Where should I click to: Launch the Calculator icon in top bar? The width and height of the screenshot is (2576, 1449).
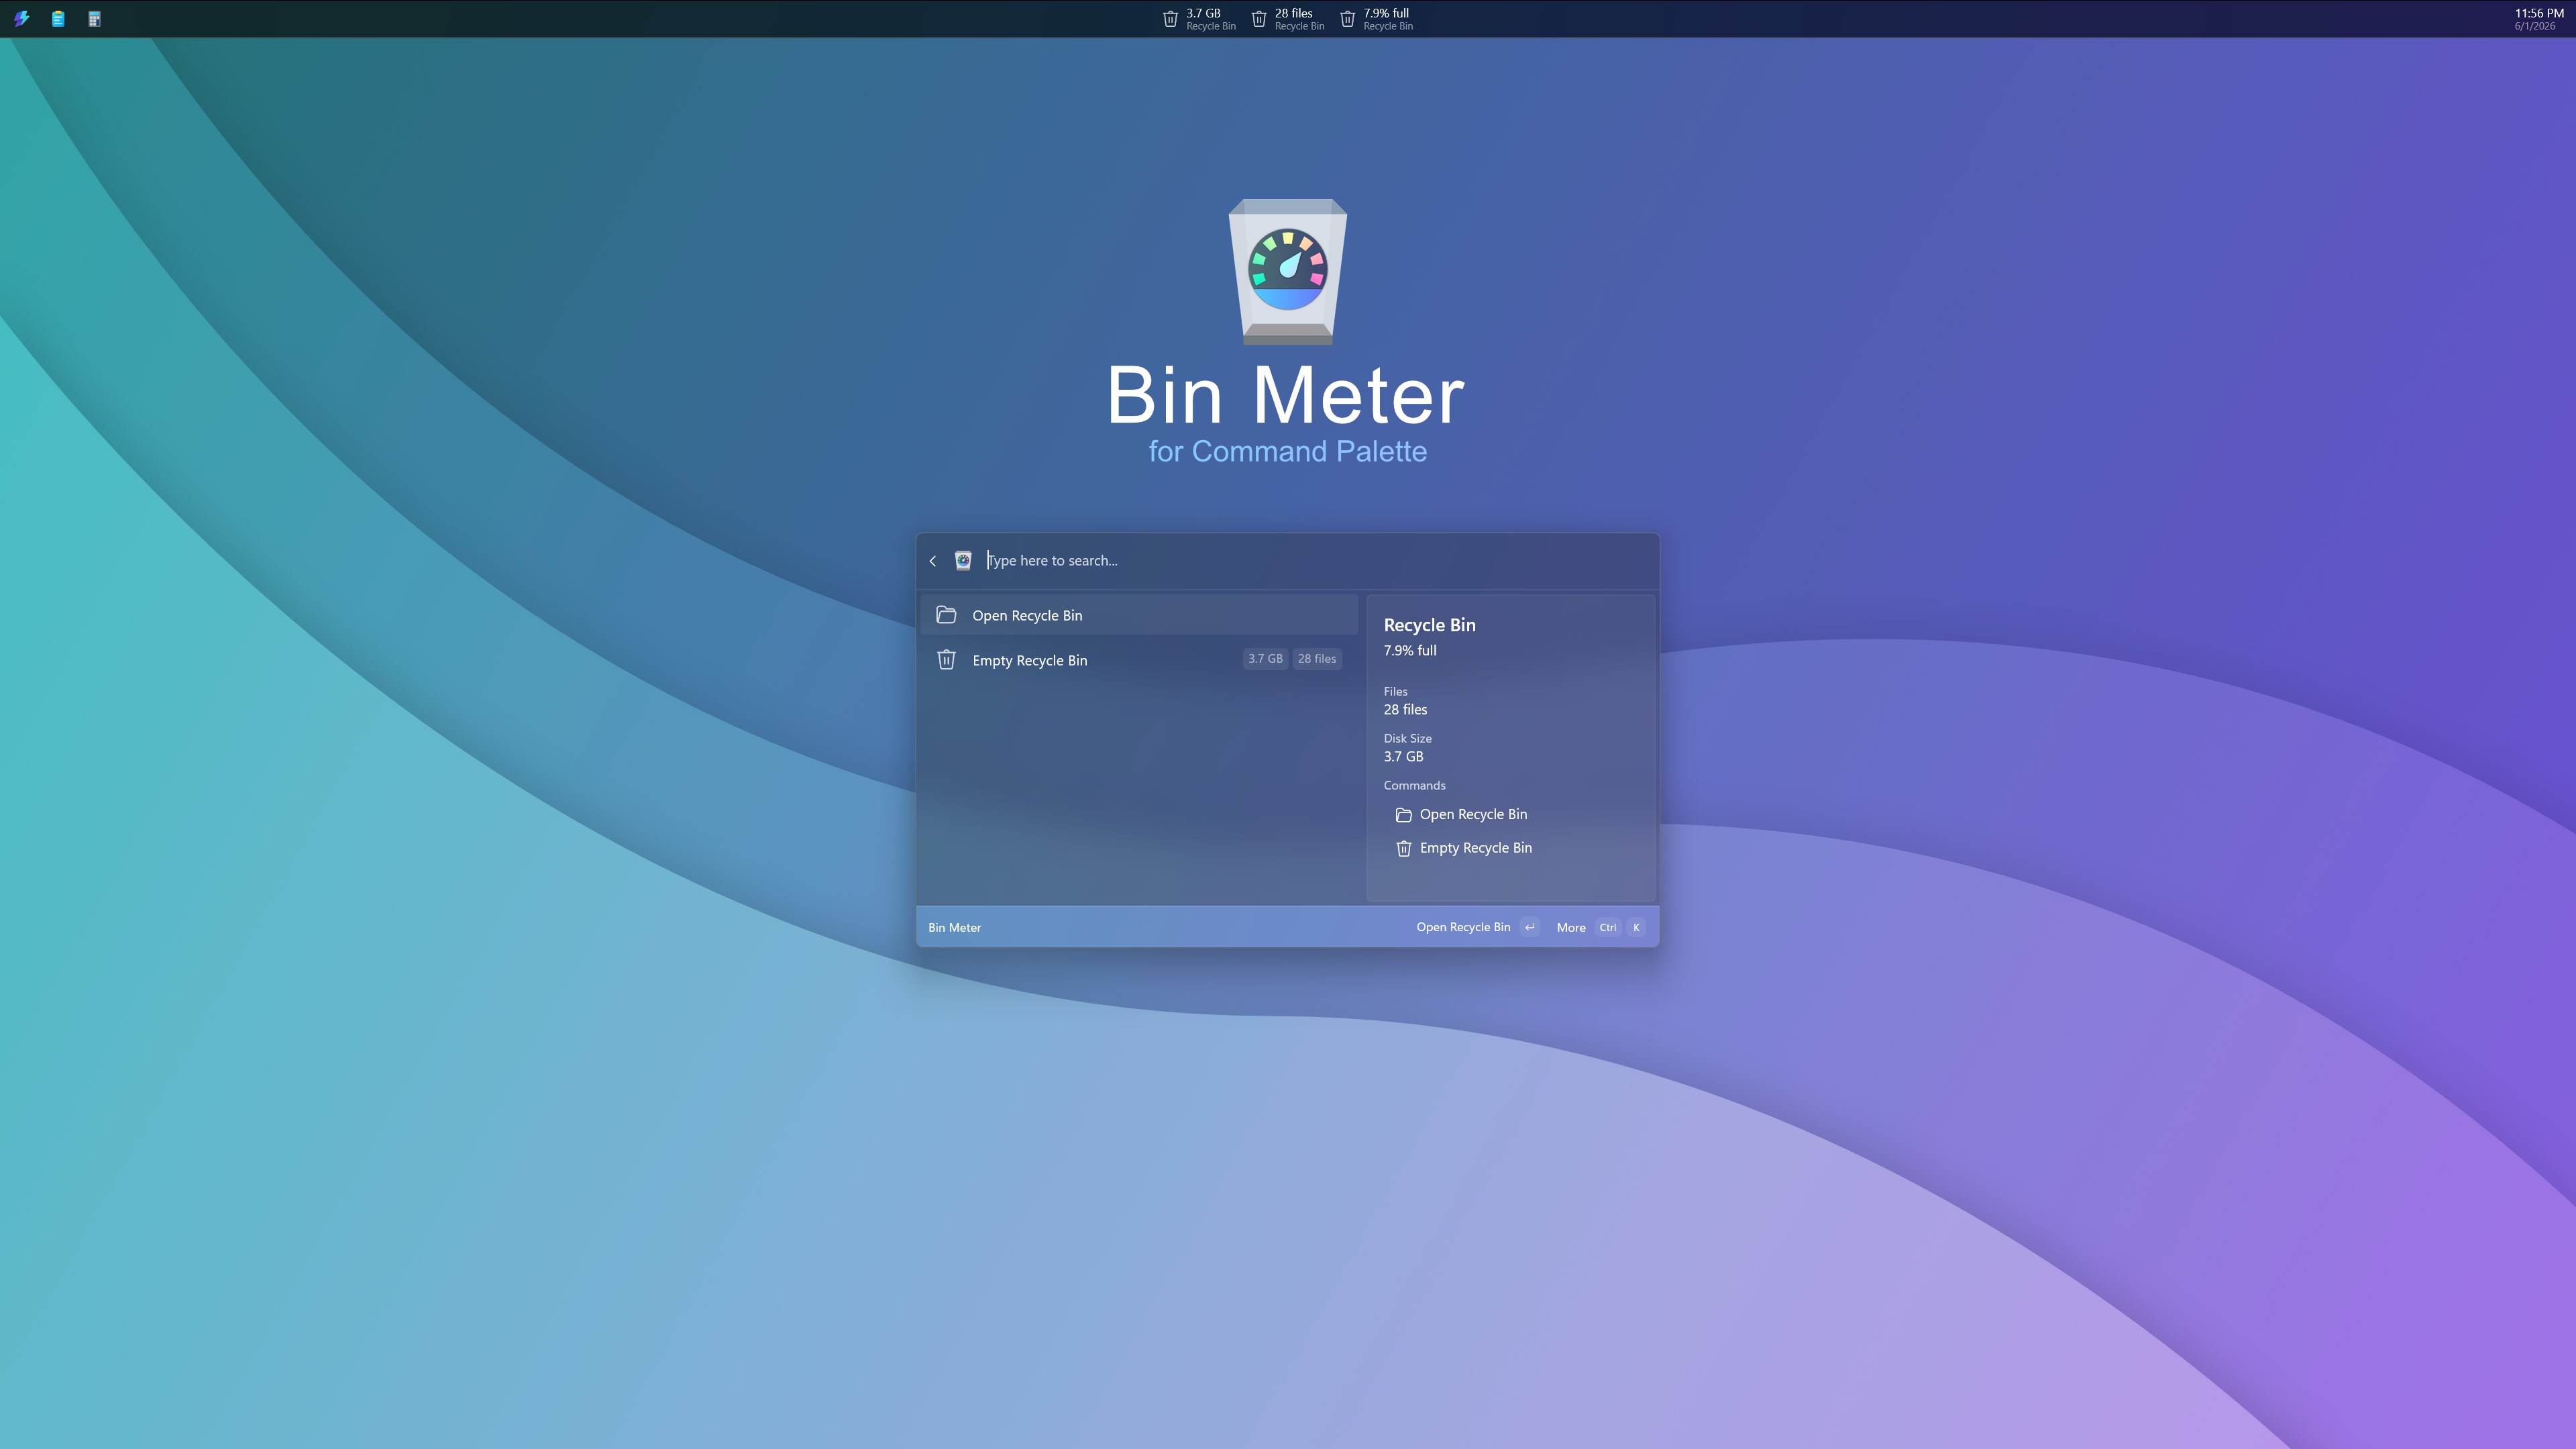[x=94, y=18]
